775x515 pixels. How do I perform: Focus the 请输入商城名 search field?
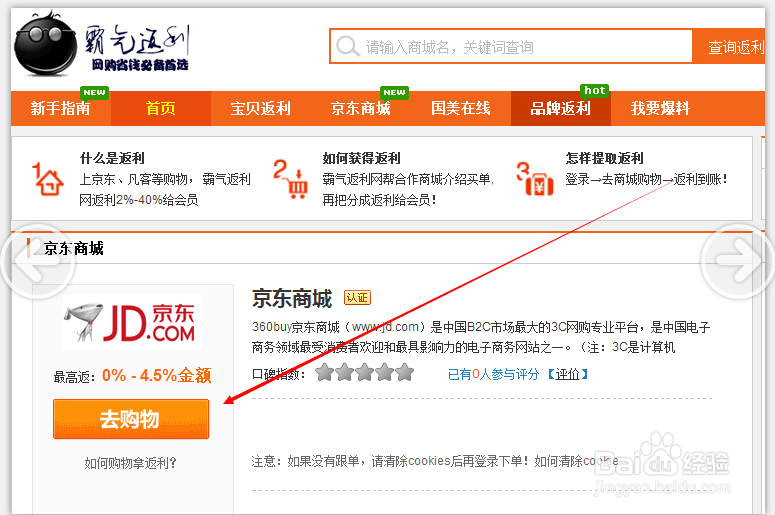pyautogui.click(x=511, y=46)
